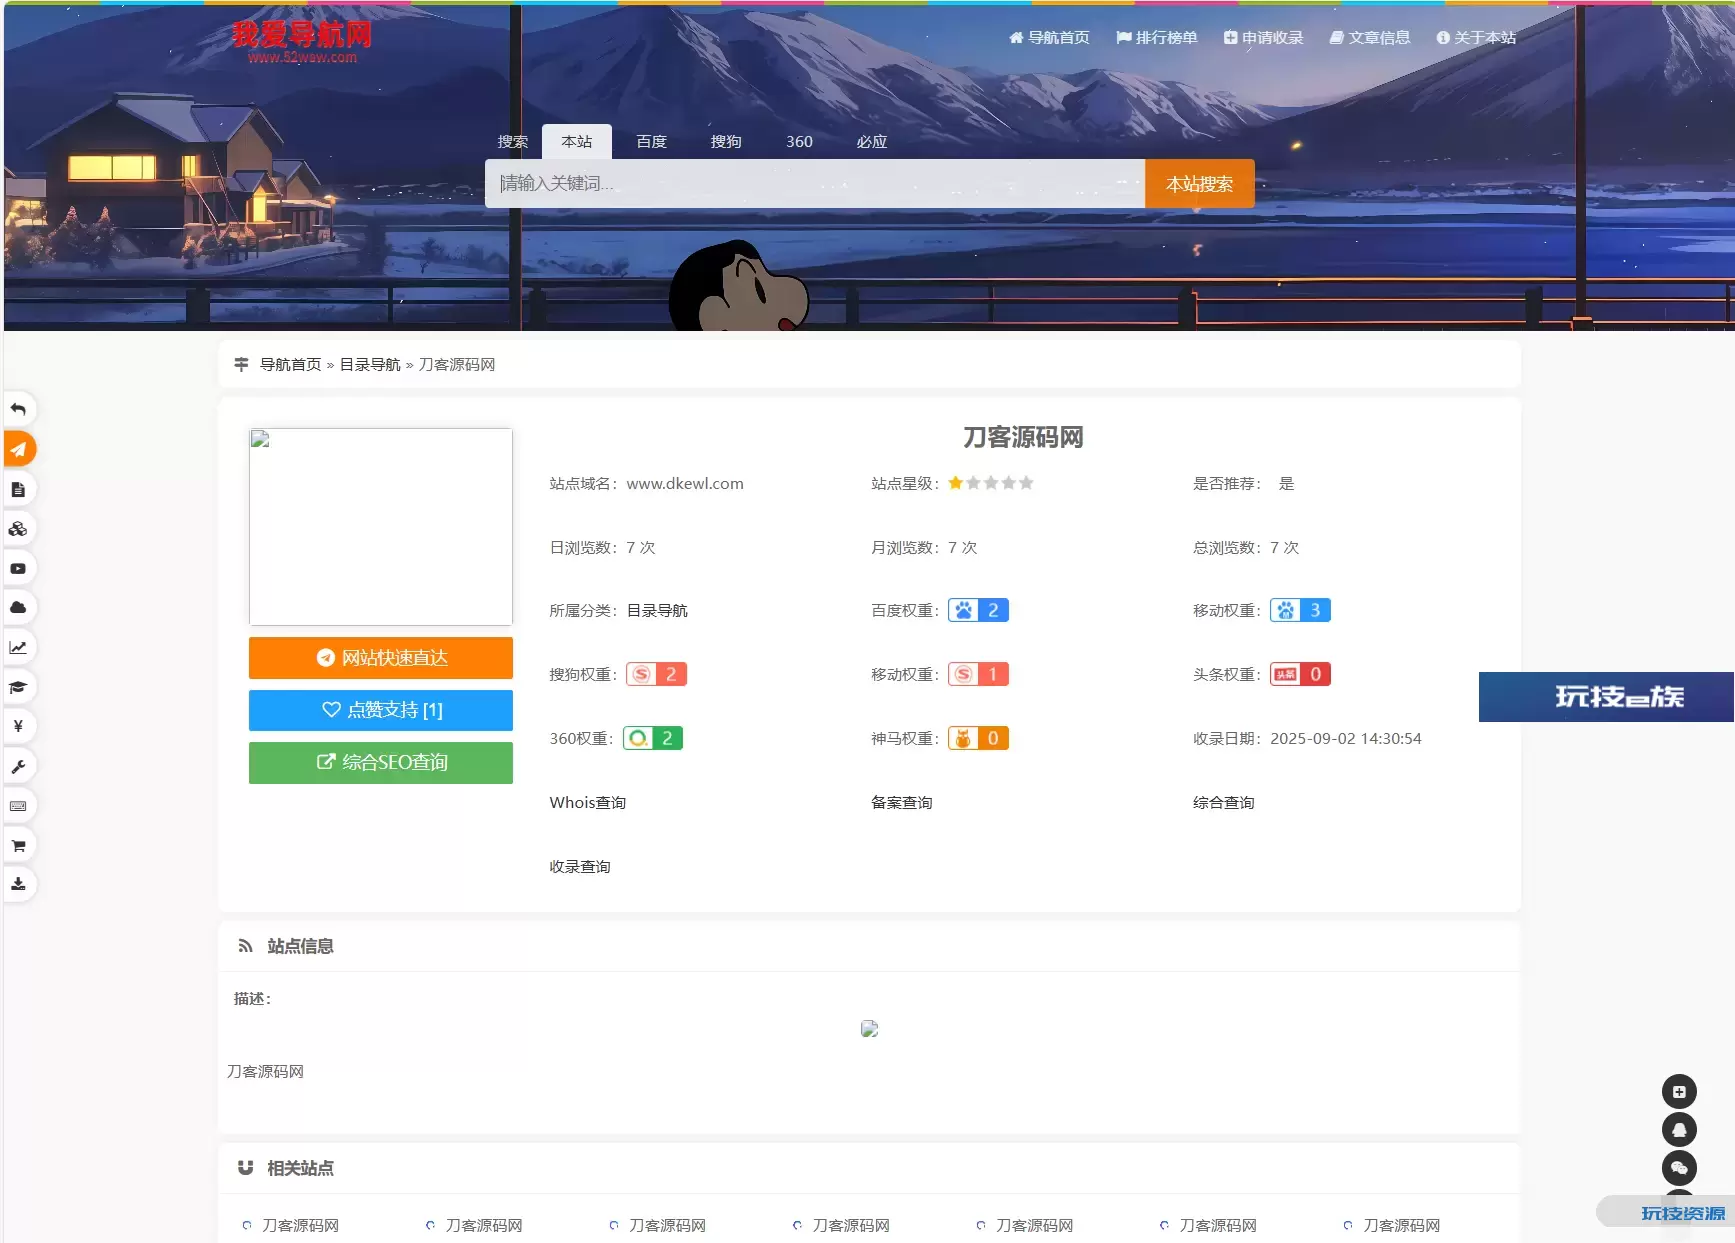
Task: Click the WeChat floating icon
Action: click(1679, 1168)
